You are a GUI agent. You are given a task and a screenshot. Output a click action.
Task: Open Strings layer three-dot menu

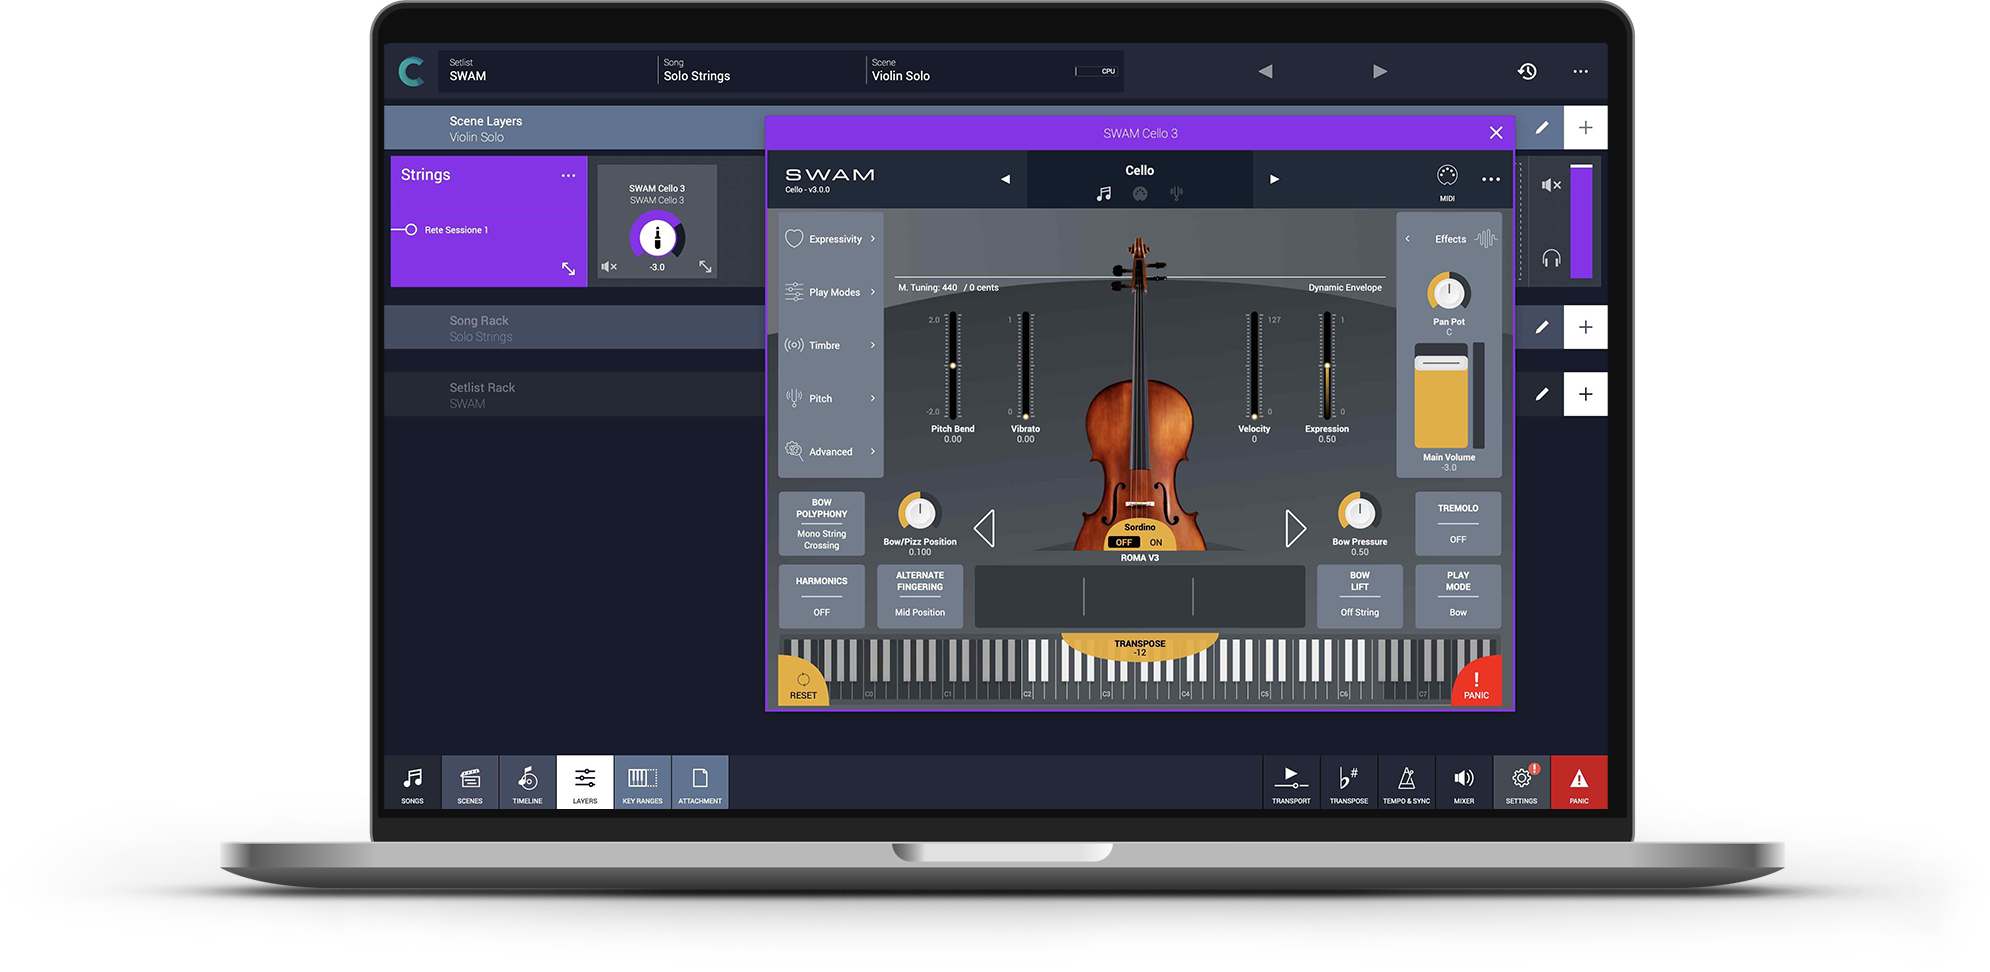pos(568,175)
